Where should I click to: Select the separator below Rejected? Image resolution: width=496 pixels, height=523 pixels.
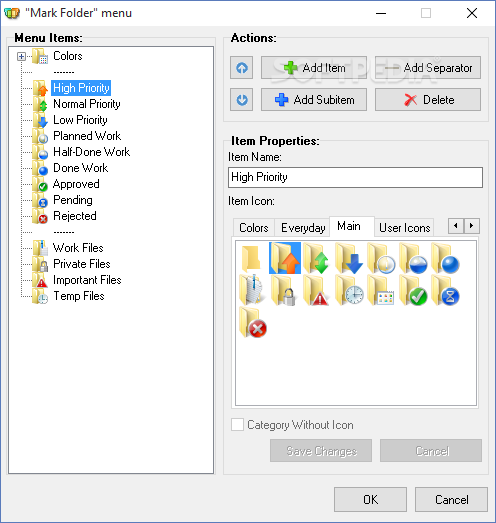coord(64,232)
